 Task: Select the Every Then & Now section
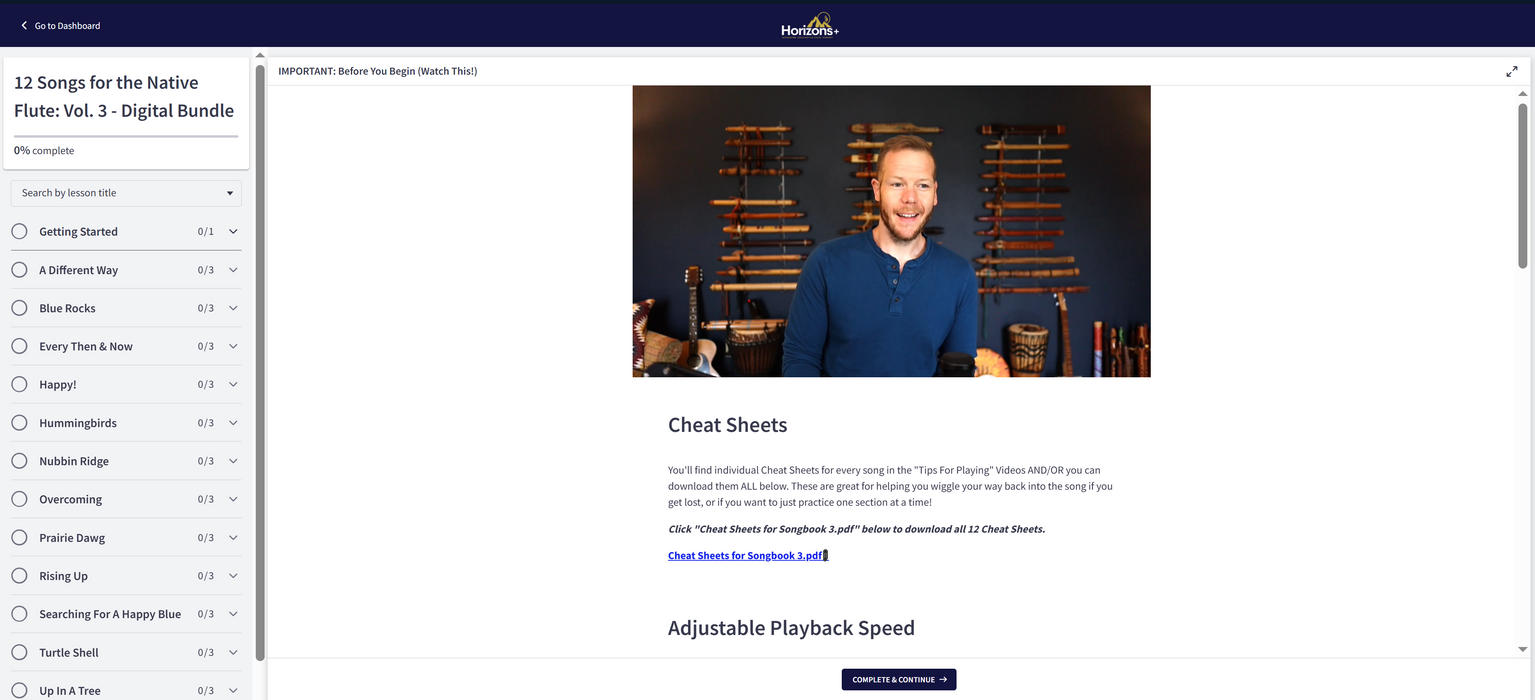[x=126, y=346]
